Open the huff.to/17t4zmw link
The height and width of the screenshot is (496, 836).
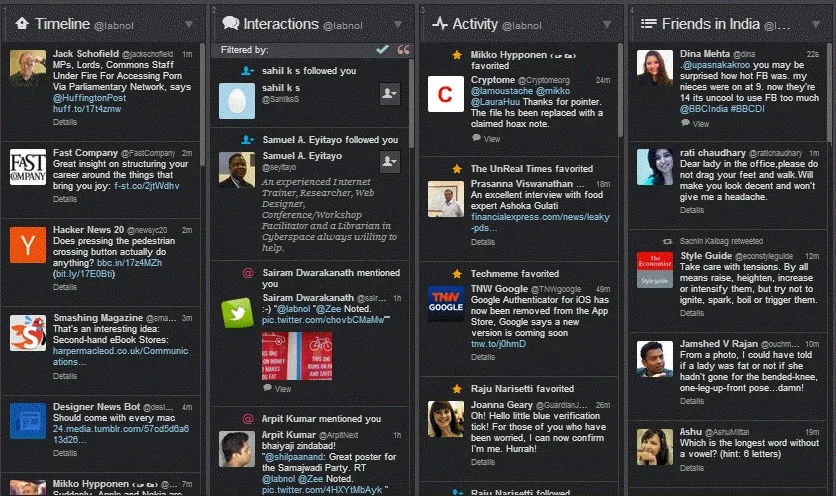tap(87, 109)
